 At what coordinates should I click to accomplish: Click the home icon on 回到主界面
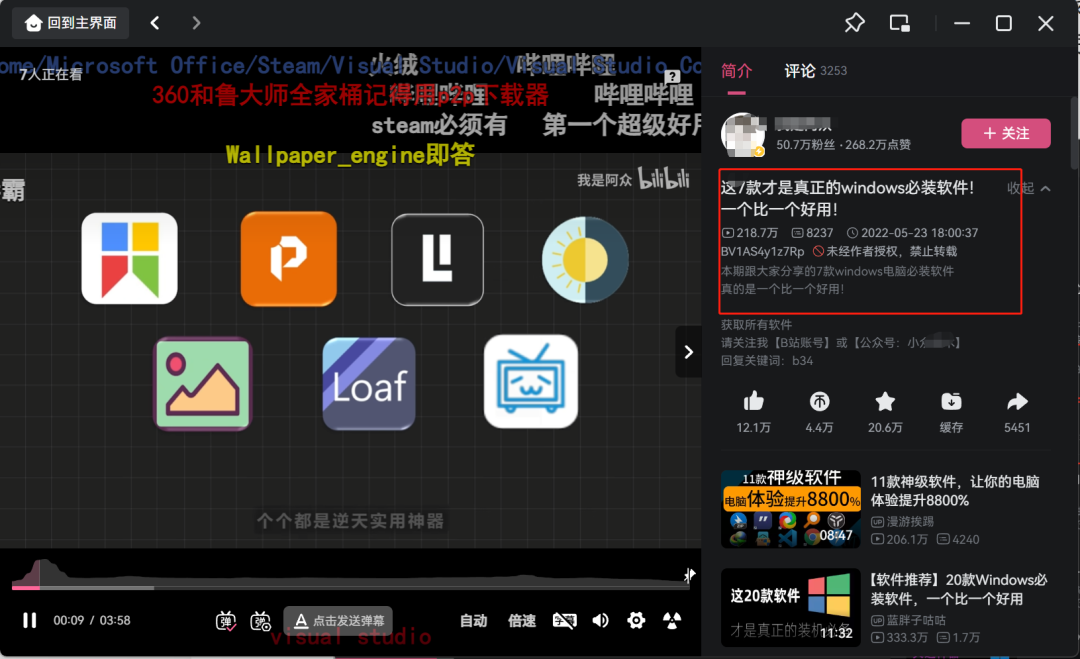[x=33, y=23]
